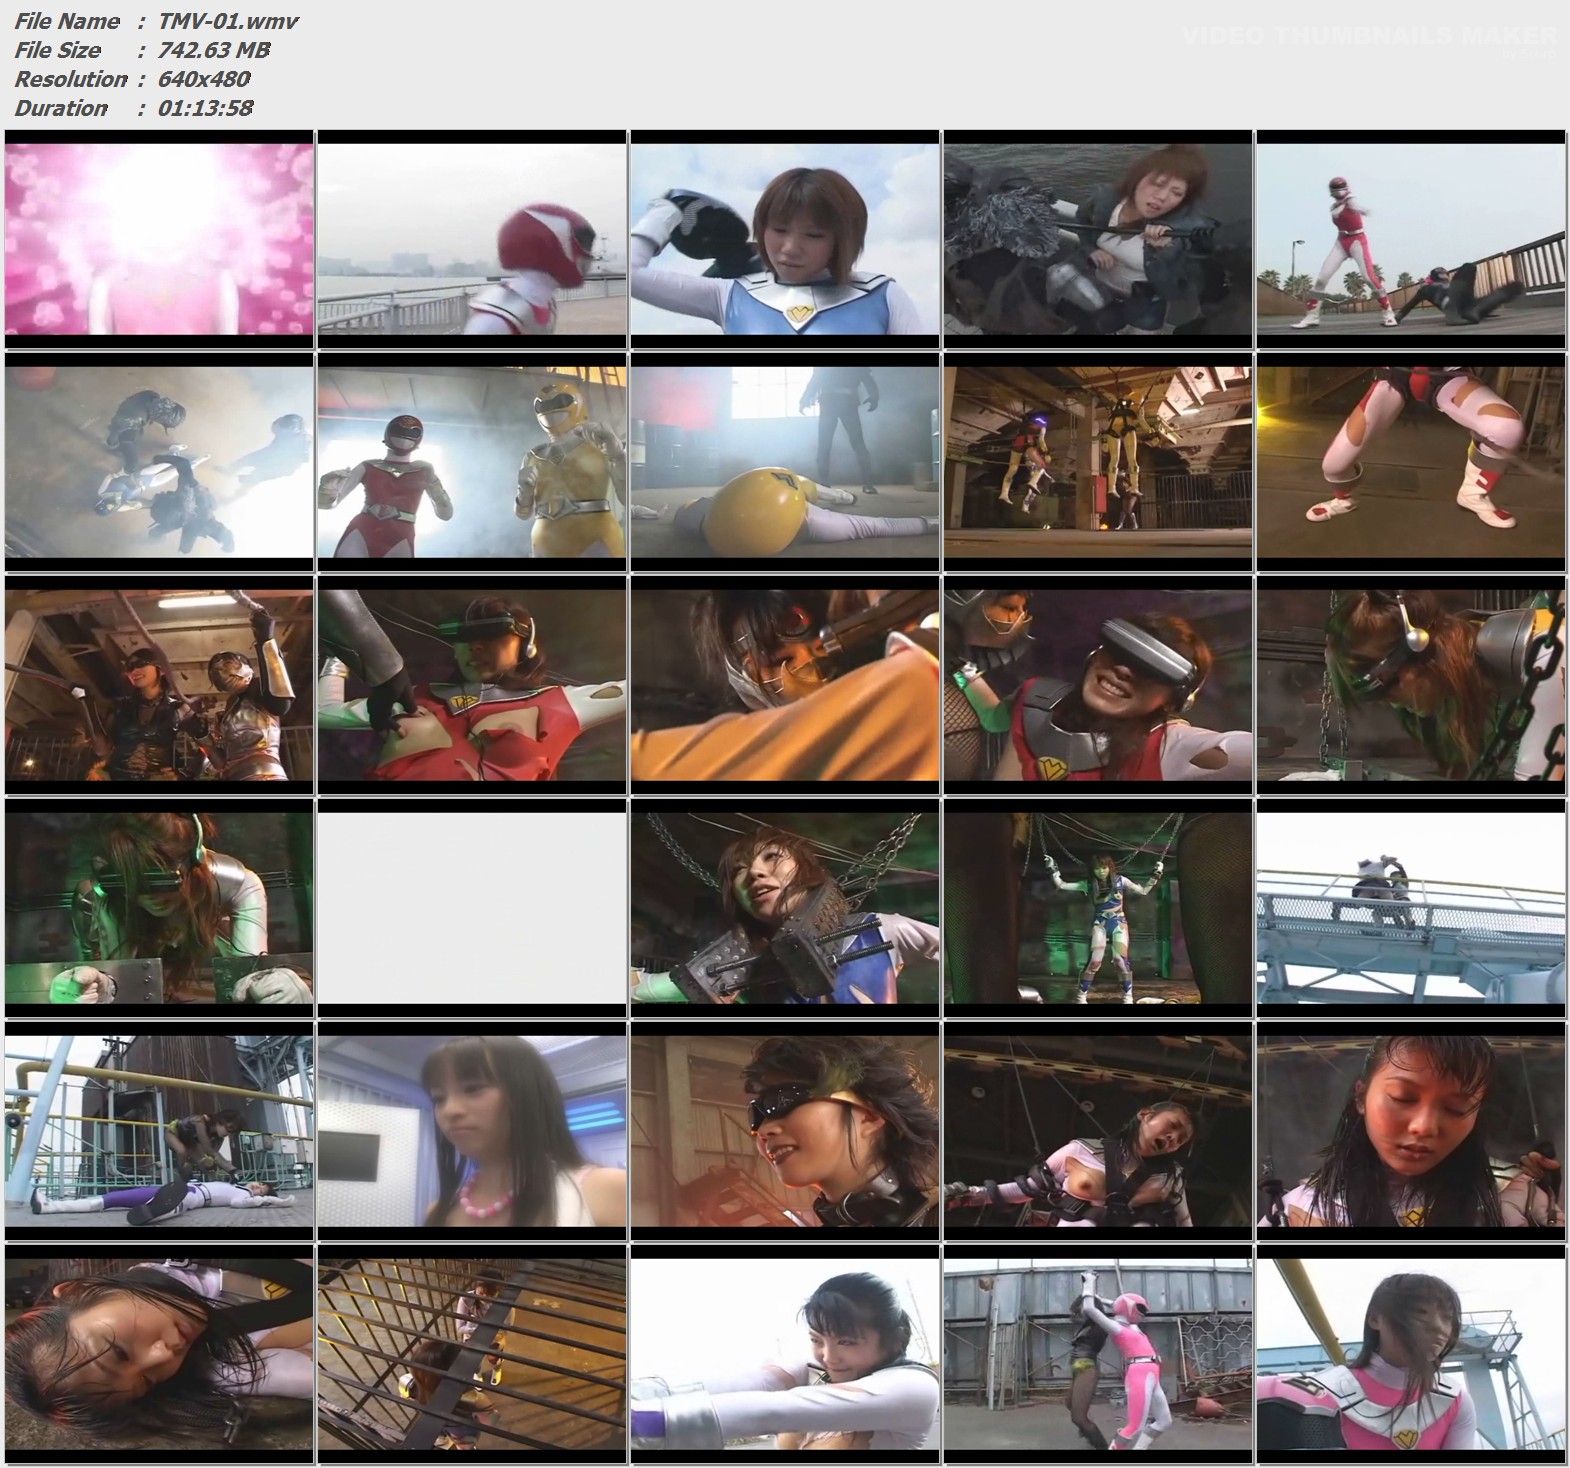Select the thumbnail of the red and white boots
The image size is (1570, 1468).
(x=1410, y=462)
